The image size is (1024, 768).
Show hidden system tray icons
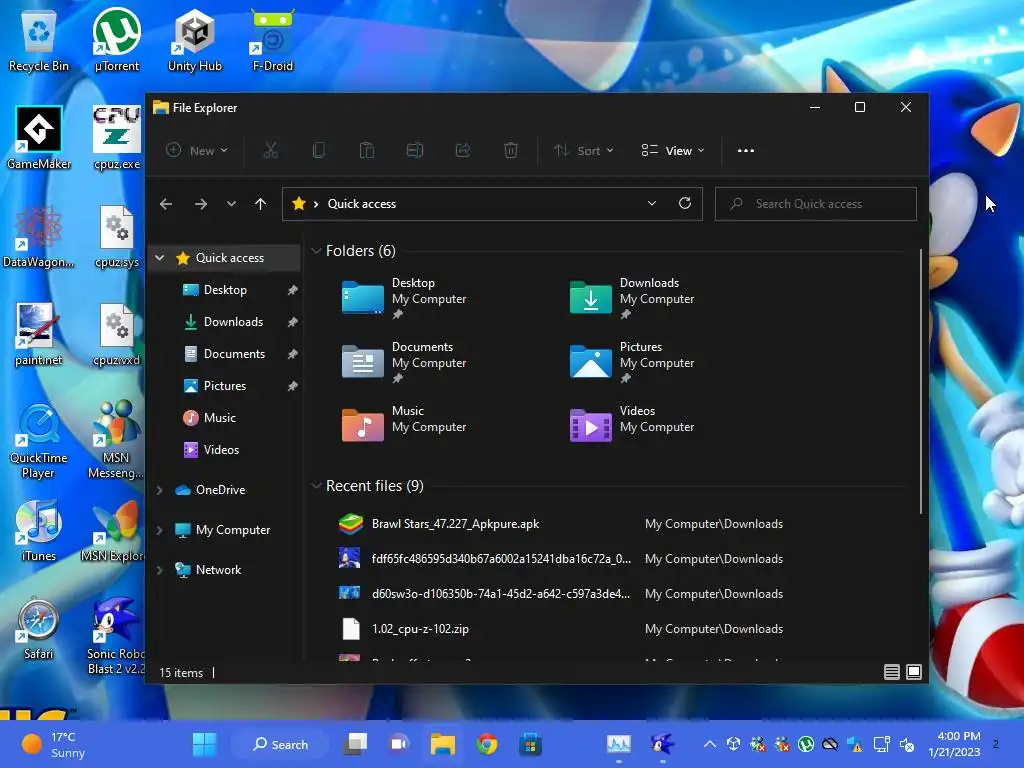tap(710, 744)
